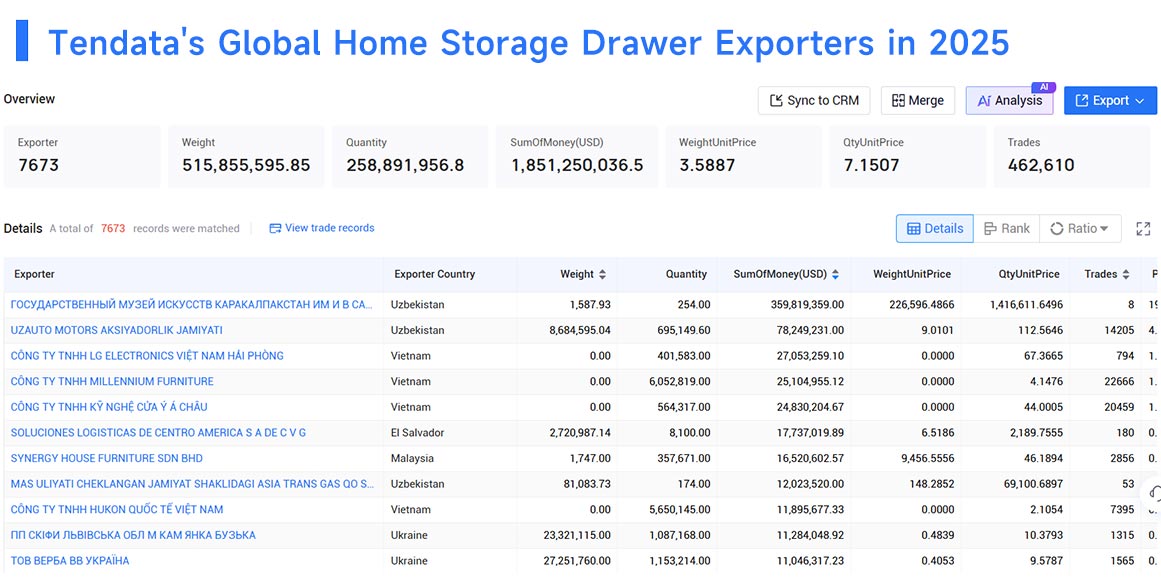Click SumOfMoney(USD) overview card 1,851,250,036.5
This screenshot has width=1161, height=582.
[576, 156]
